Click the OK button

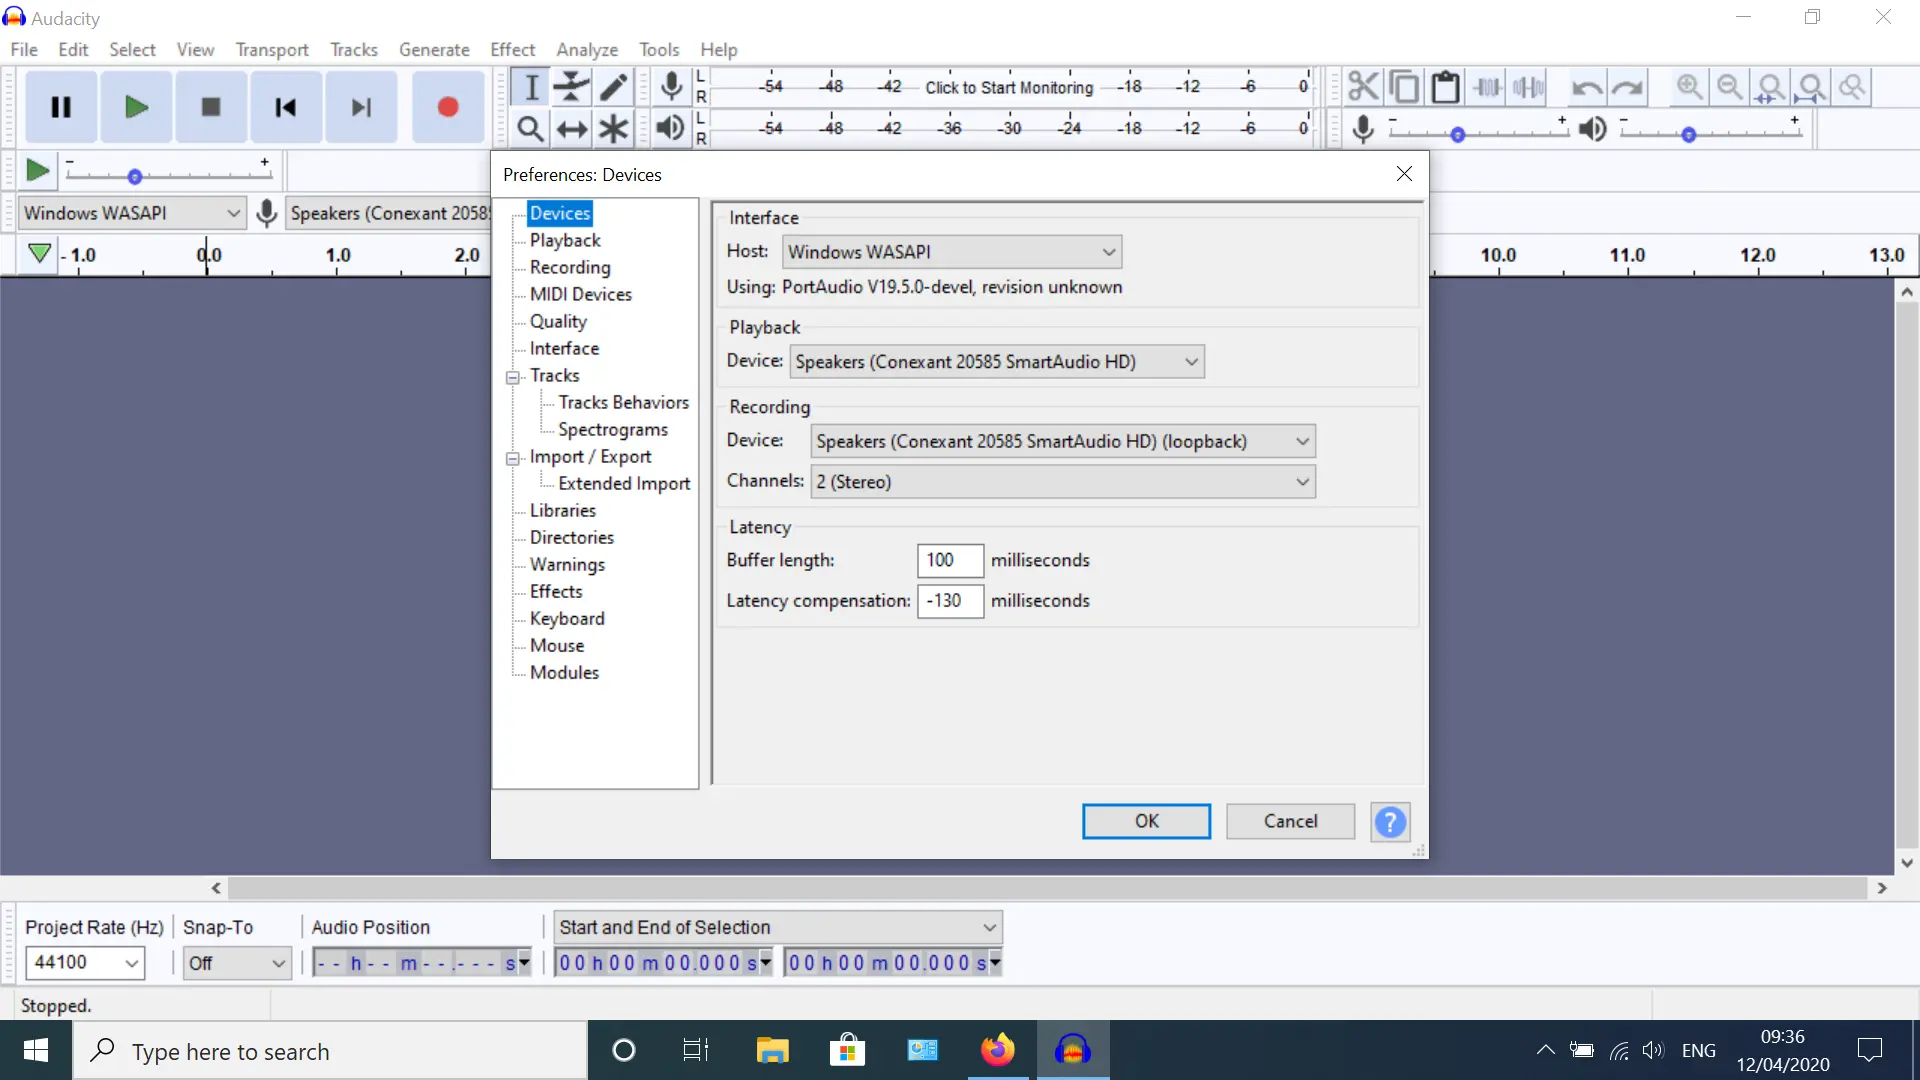(1146, 821)
